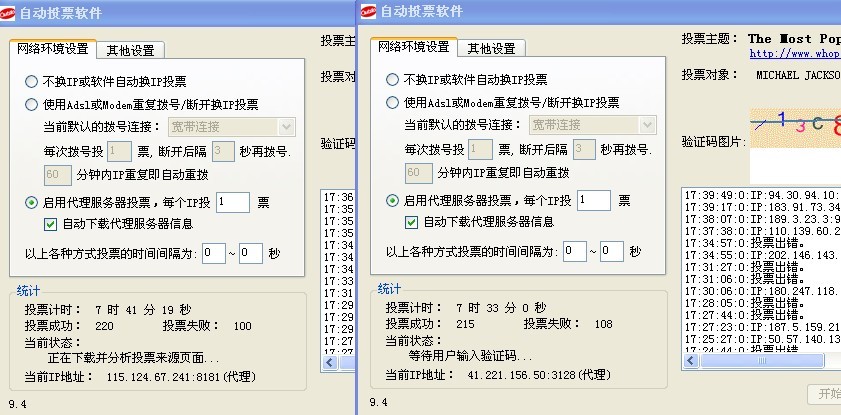The image size is (841, 415).
Task: Toggle 自动下载代理服务器信息 checkbox in left window
Action: tap(50, 224)
